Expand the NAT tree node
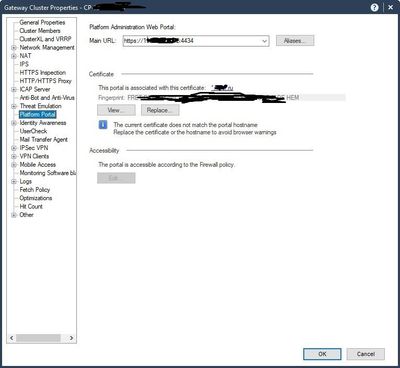 click(x=14, y=56)
